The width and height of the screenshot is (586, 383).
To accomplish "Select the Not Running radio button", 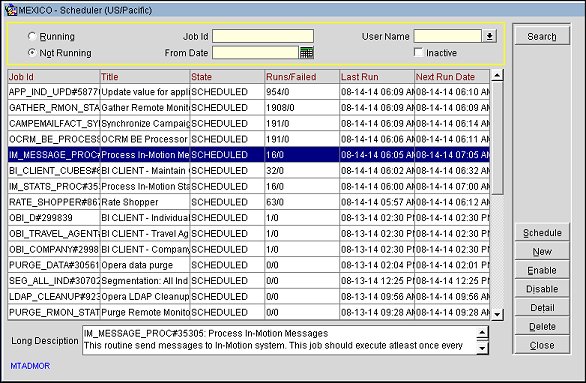I will (x=32, y=53).
